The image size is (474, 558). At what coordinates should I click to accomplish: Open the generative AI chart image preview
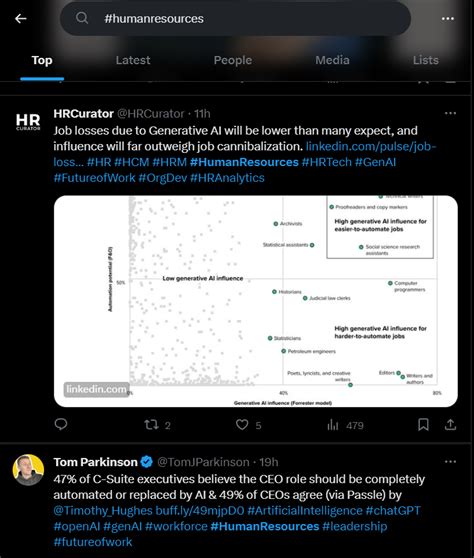pos(256,301)
